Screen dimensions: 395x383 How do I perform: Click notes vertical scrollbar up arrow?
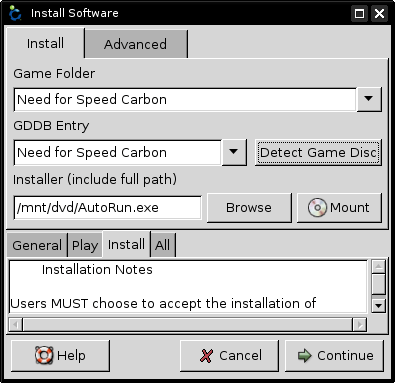point(378,267)
